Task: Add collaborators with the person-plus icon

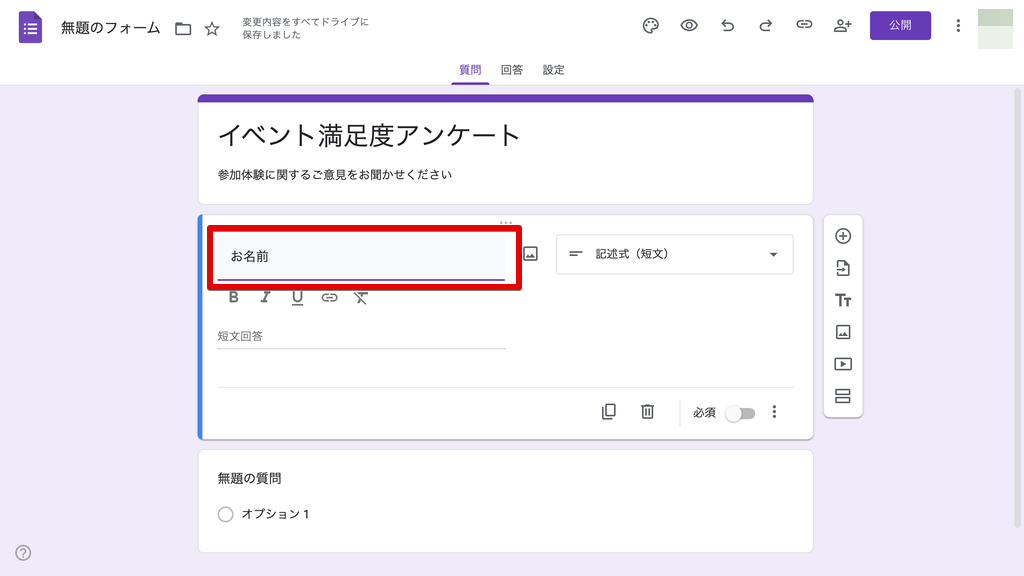Action: tap(842, 26)
